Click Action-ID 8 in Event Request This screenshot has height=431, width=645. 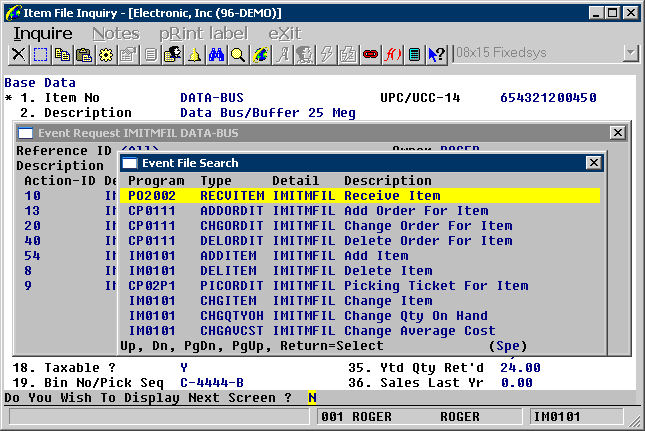[28, 271]
